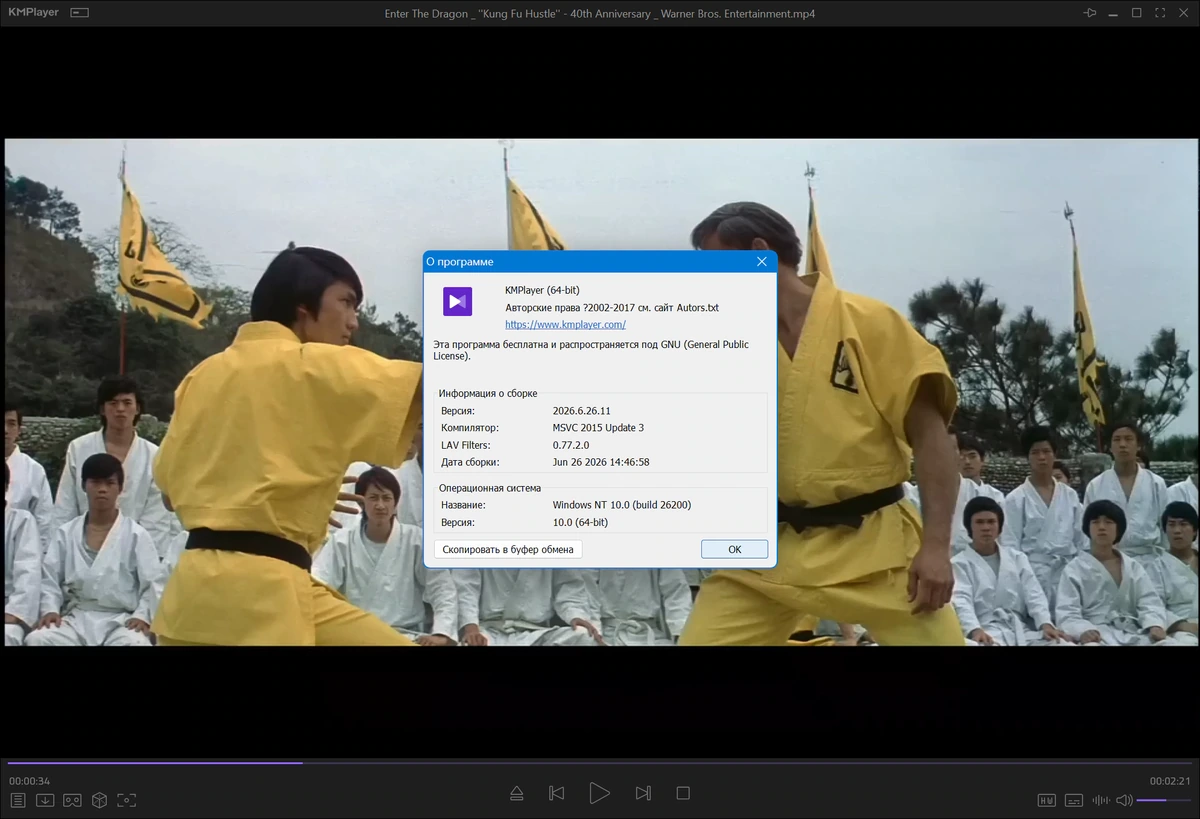Screen dimensions: 1200x819
Task: Enter fullscreen mode from title bar
Action: click(1160, 13)
